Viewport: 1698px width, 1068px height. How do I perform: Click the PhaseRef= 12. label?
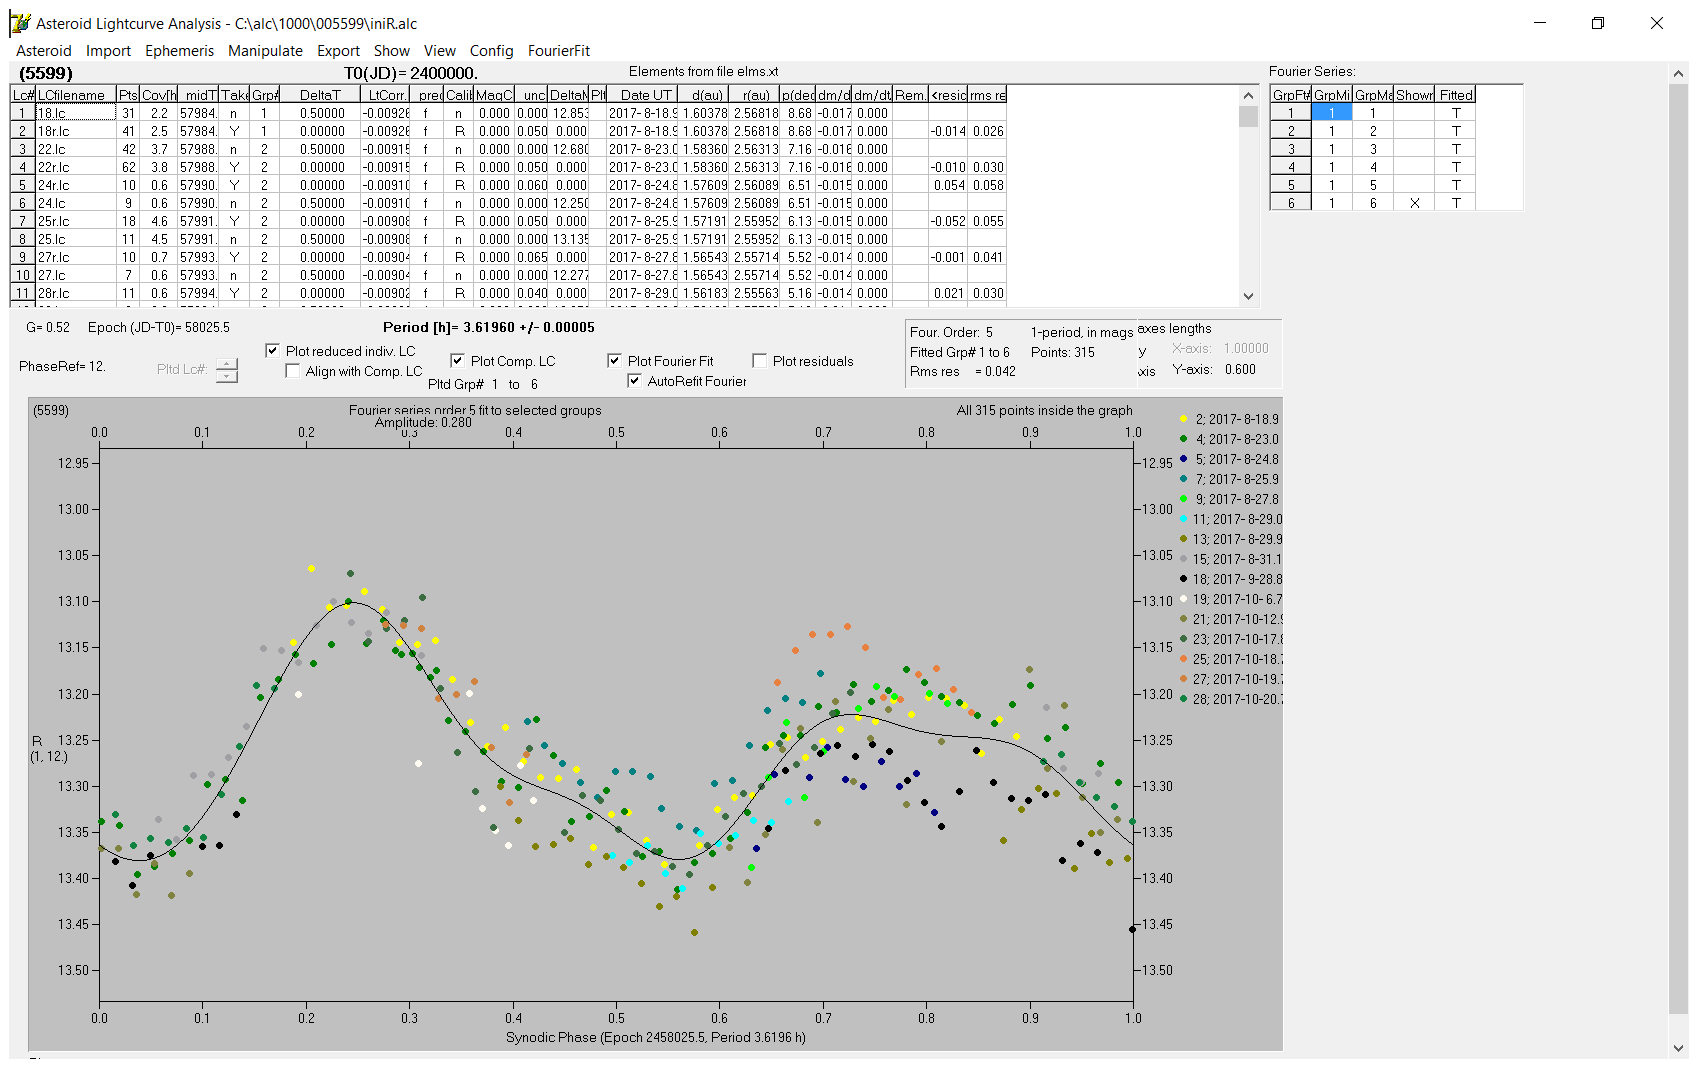(62, 366)
